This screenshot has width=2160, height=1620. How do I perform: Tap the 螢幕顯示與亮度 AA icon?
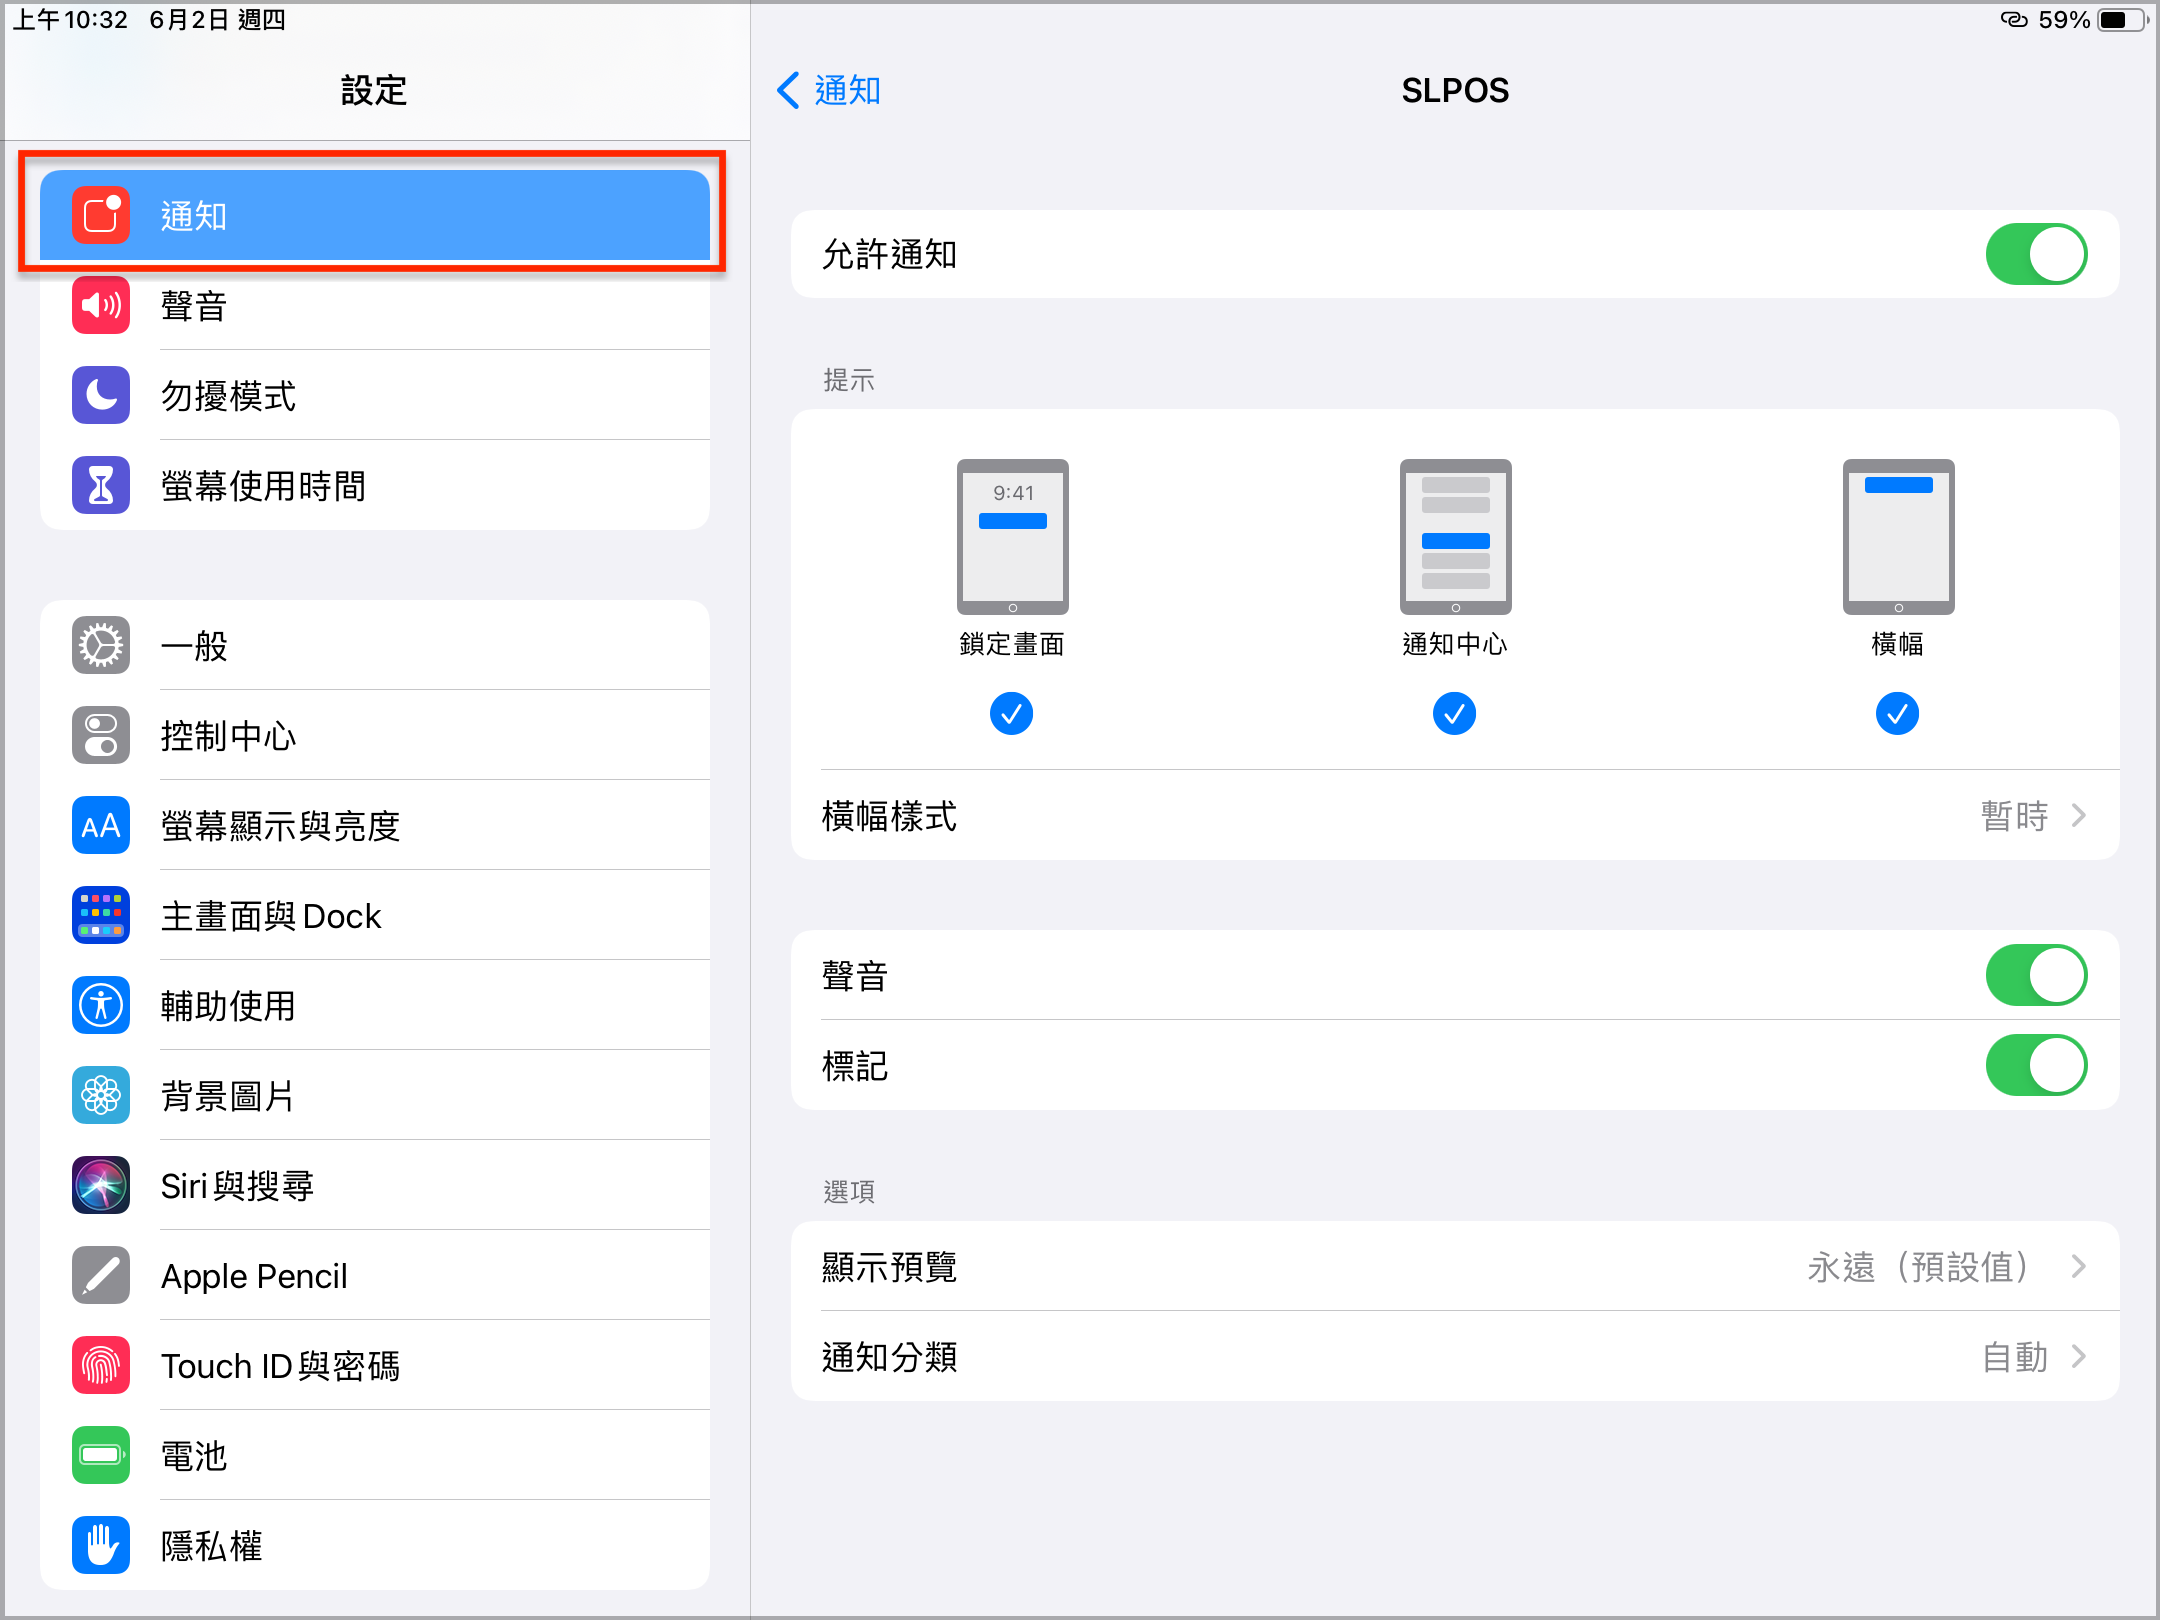pyautogui.click(x=101, y=825)
